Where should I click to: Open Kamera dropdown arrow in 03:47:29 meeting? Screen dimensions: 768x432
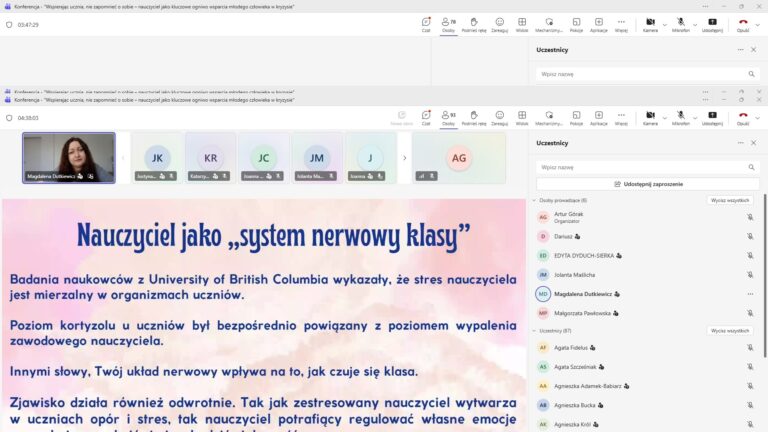coord(665,24)
